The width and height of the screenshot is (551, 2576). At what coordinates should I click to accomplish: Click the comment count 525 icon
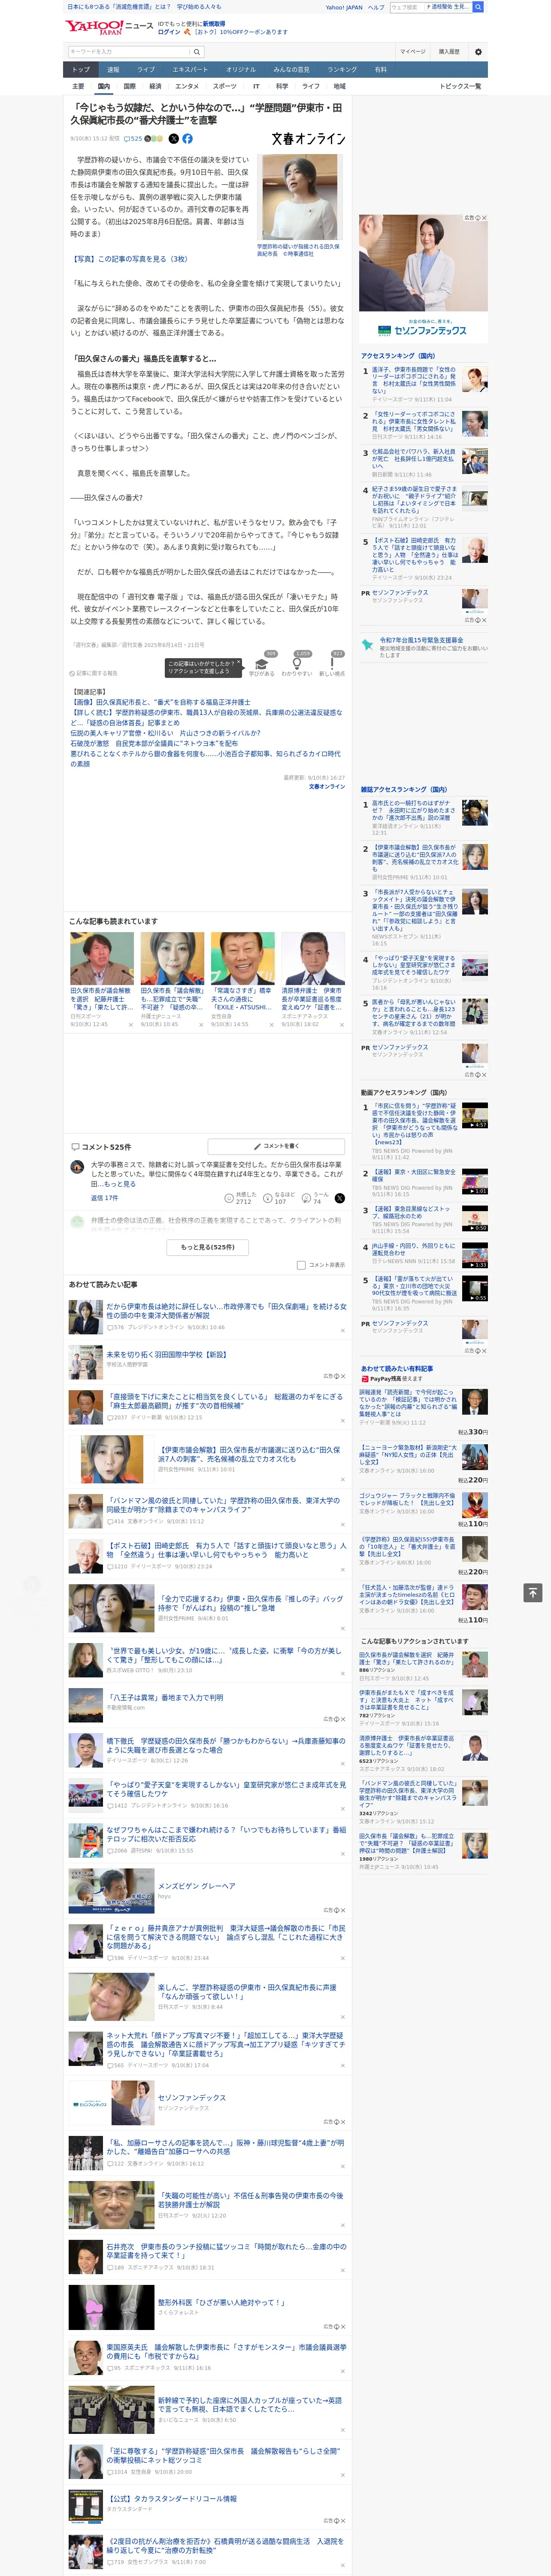134,139
